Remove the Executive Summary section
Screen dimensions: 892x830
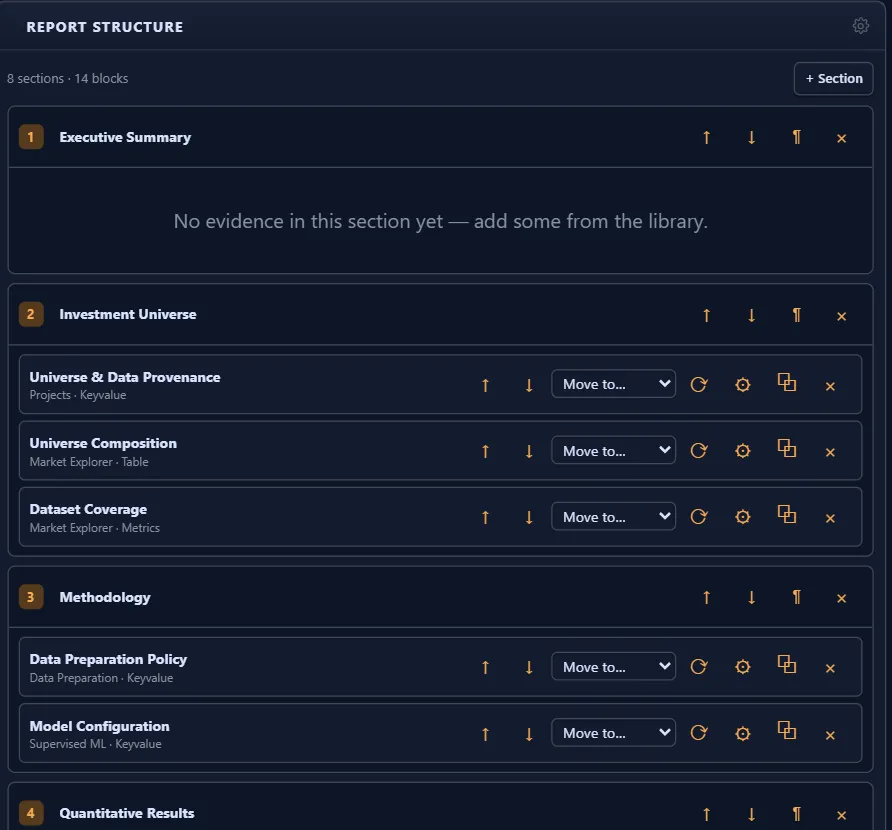841,138
